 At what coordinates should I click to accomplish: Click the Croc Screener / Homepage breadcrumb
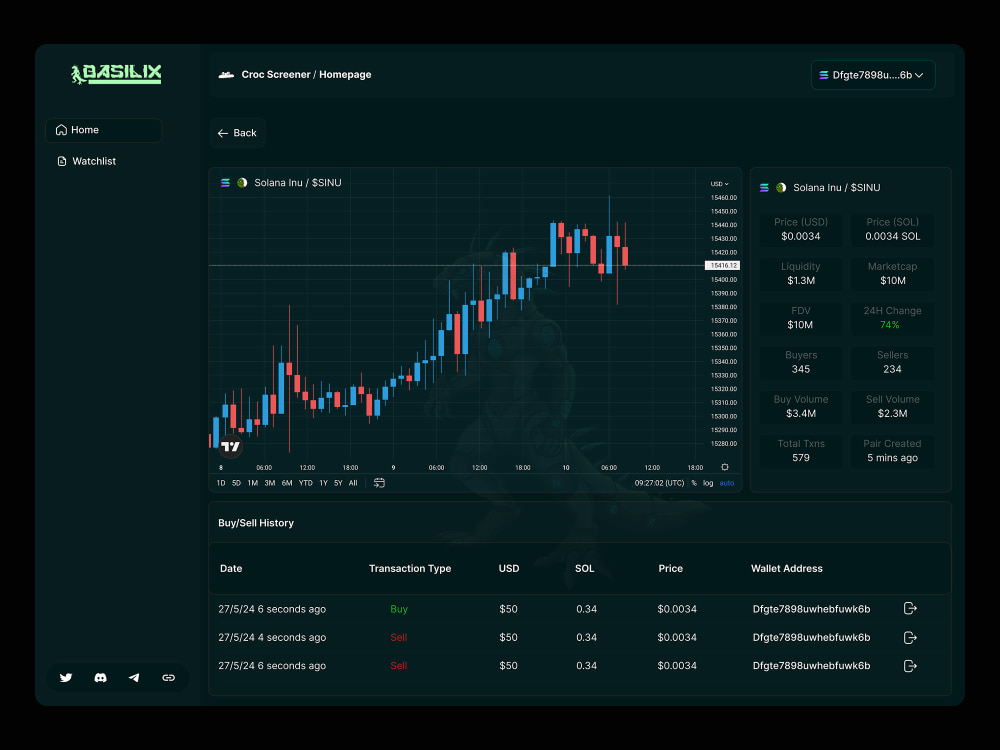pos(306,75)
